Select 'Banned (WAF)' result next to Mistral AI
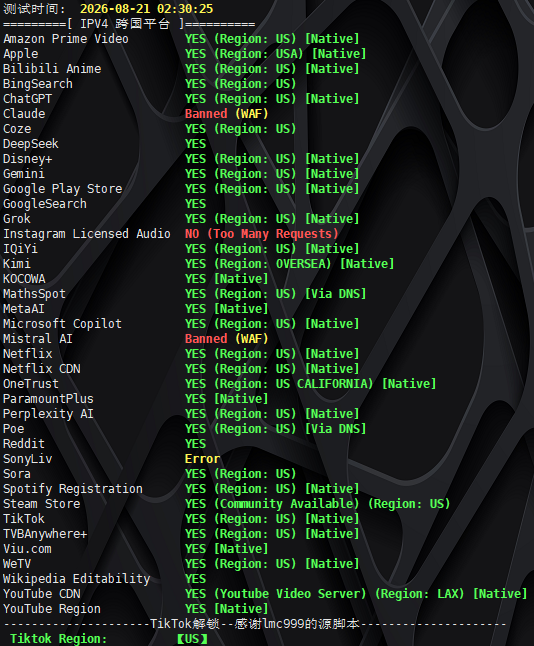 tap(227, 339)
